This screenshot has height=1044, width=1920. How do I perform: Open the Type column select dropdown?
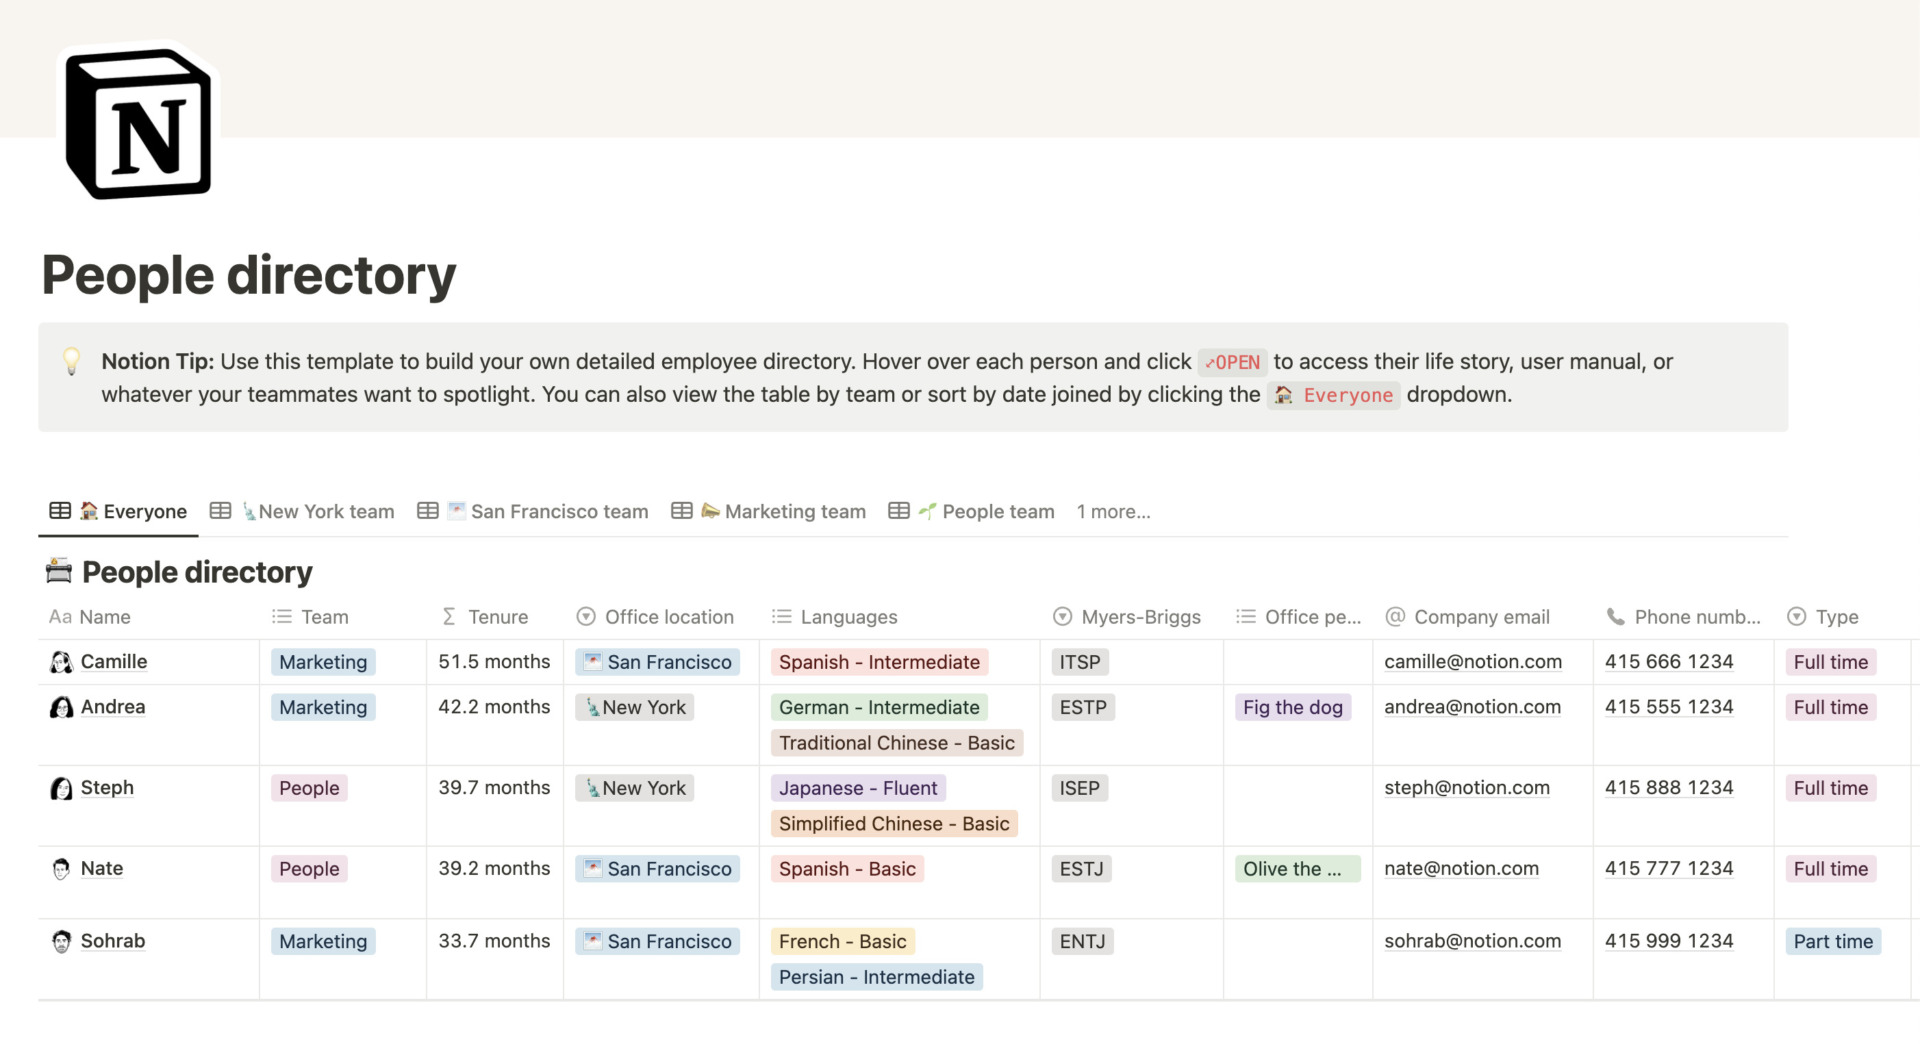click(1797, 617)
